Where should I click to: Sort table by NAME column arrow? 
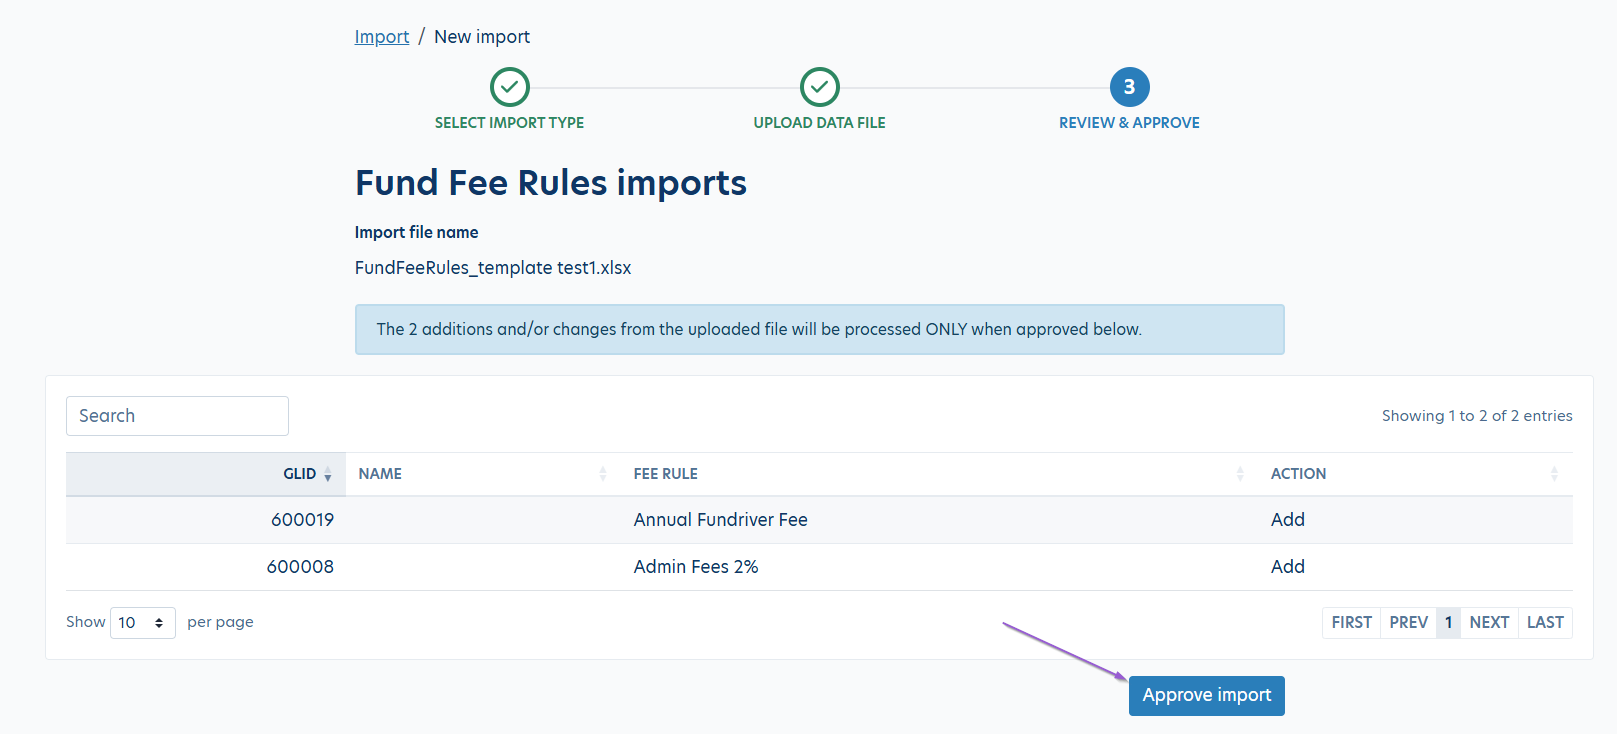[603, 474]
